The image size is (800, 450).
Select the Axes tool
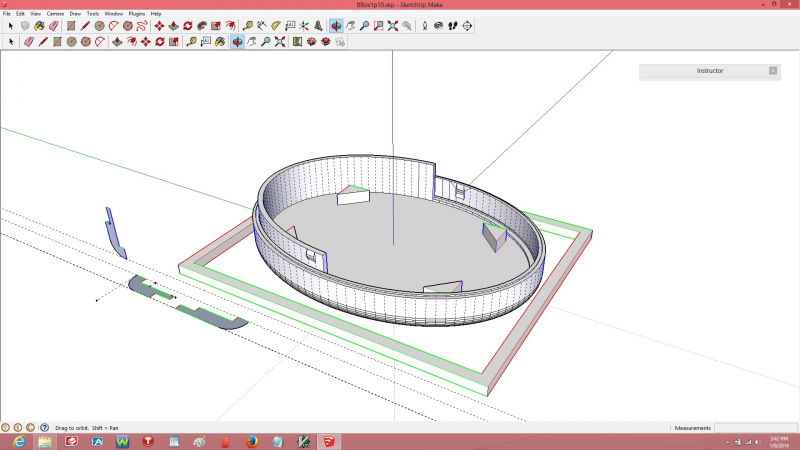[304, 25]
